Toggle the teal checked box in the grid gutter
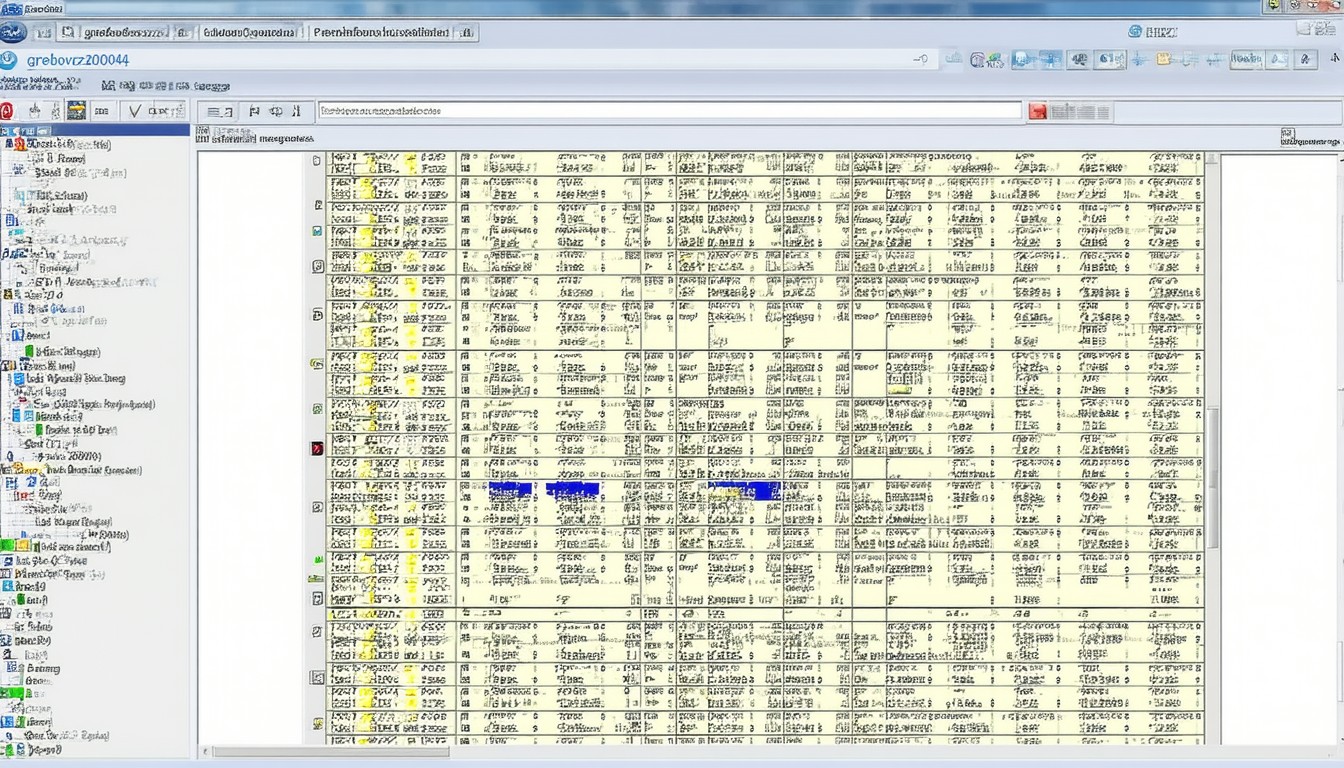The width and height of the screenshot is (1344, 768). (317, 231)
